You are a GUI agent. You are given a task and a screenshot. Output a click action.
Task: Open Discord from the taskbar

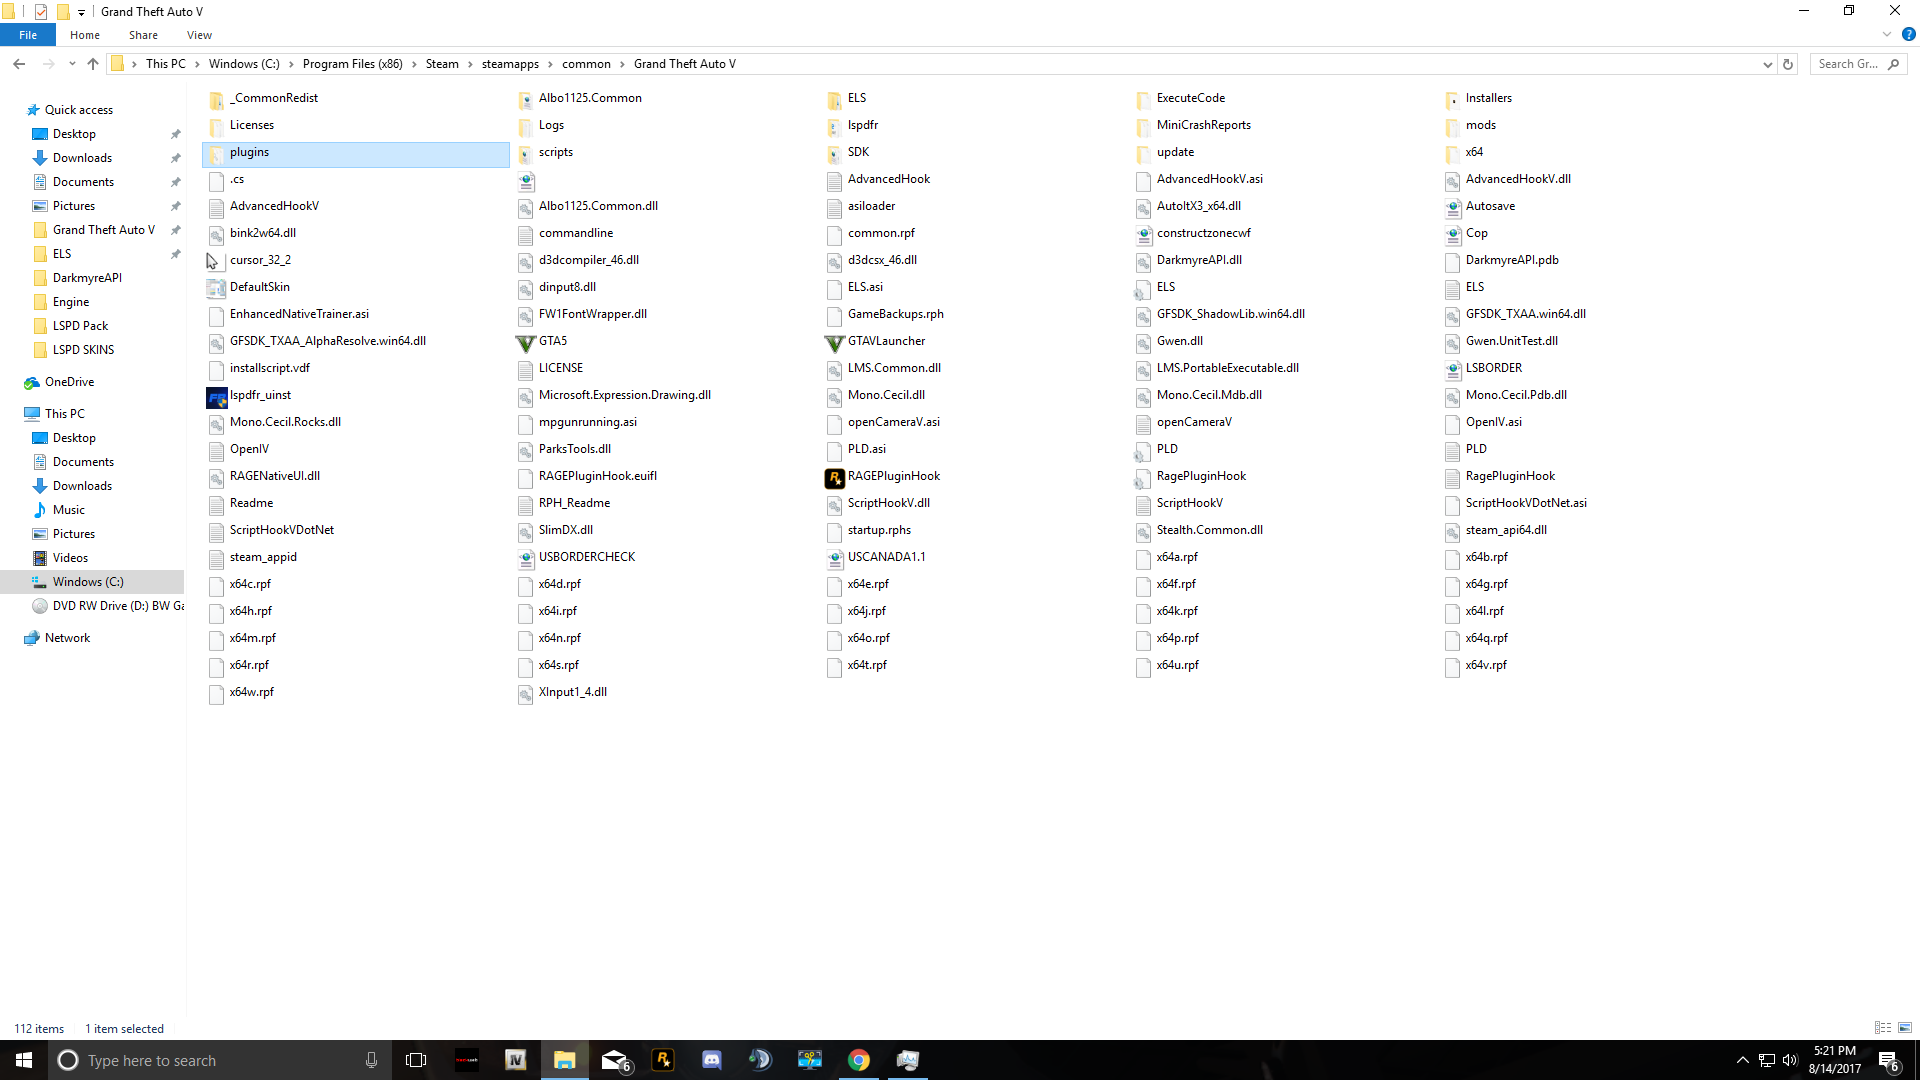[711, 1060]
